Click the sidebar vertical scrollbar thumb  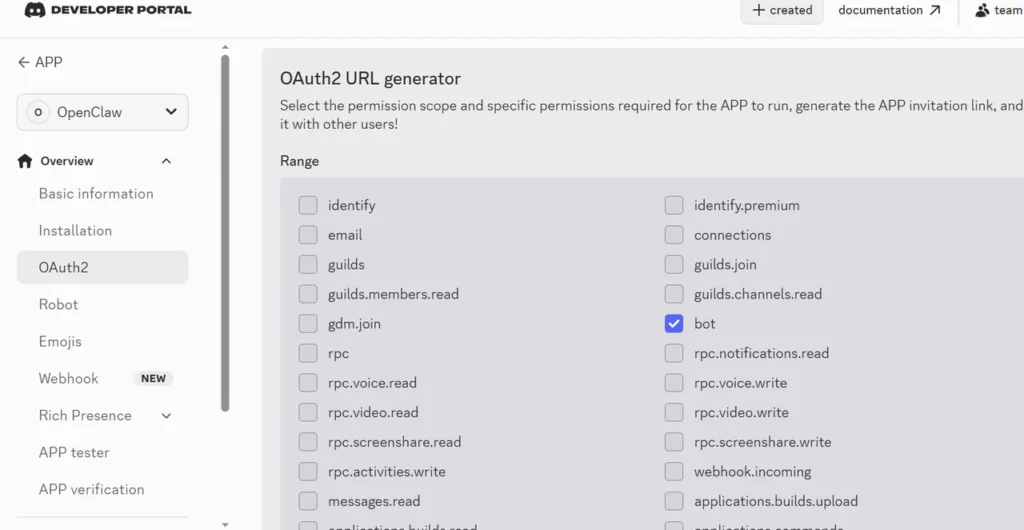coord(225,233)
